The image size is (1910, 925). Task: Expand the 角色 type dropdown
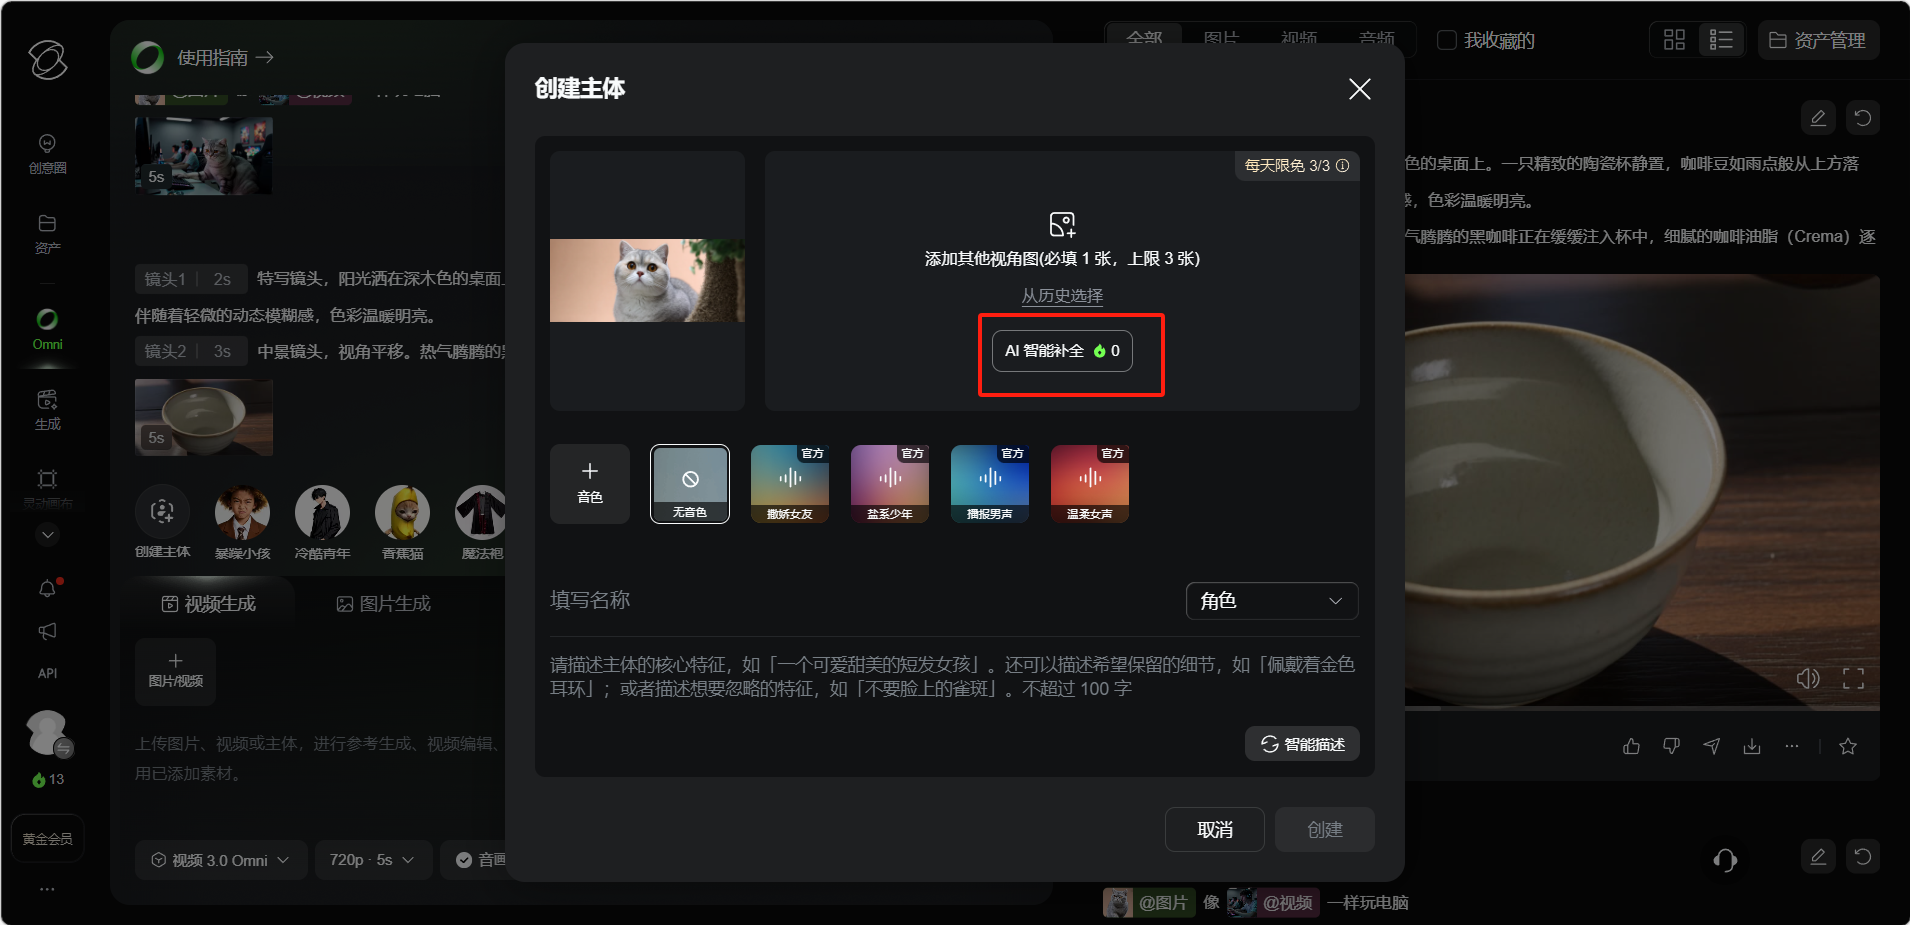pyautogui.click(x=1271, y=601)
